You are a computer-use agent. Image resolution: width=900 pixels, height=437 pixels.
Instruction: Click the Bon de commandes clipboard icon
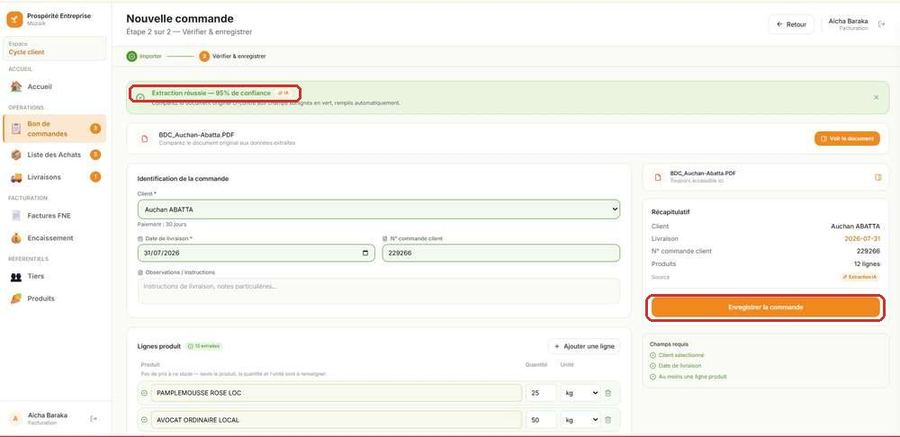(16, 129)
